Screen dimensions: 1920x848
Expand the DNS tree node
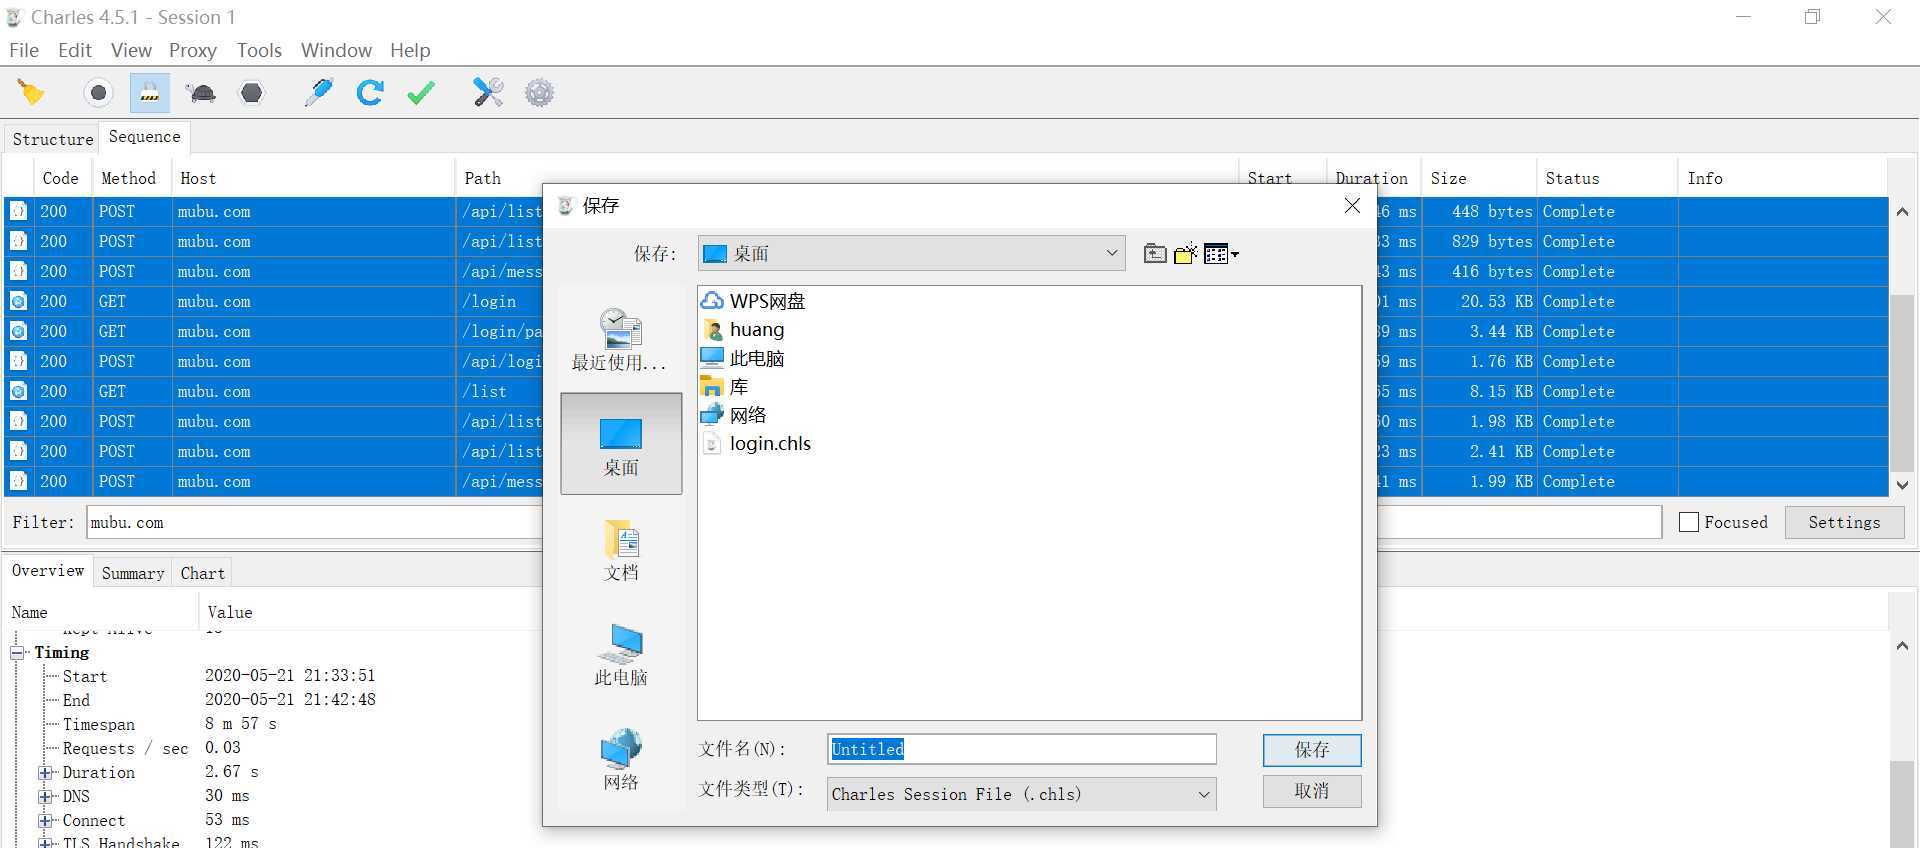click(x=45, y=796)
